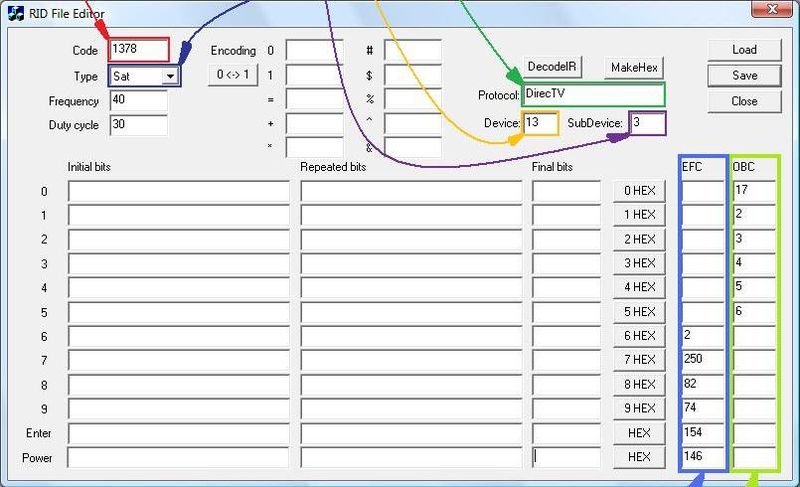Focus the Code field containing 1378
The width and height of the screenshot is (800, 487).
[139, 49]
